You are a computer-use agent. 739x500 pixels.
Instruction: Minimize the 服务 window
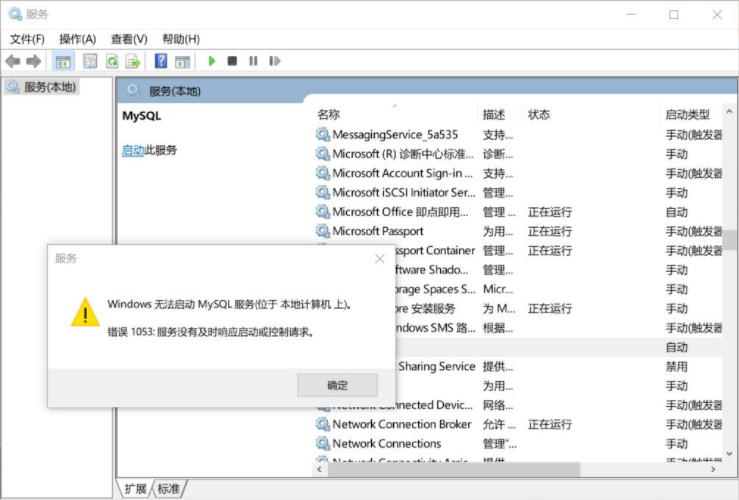pyautogui.click(x=631, y=15)
